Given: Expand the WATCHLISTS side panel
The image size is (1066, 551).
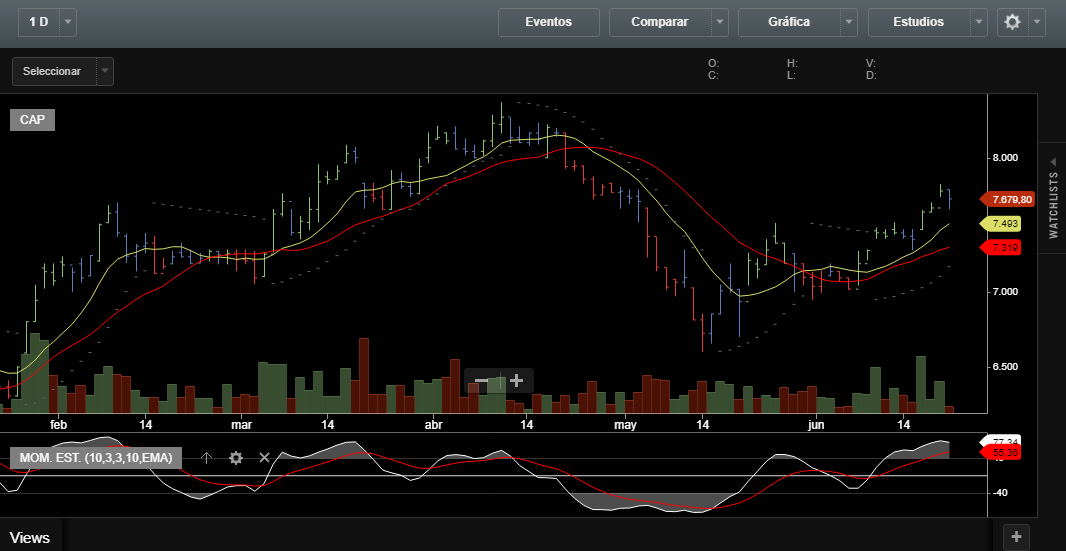Looking at the screenshot, I should [1052, 197].
